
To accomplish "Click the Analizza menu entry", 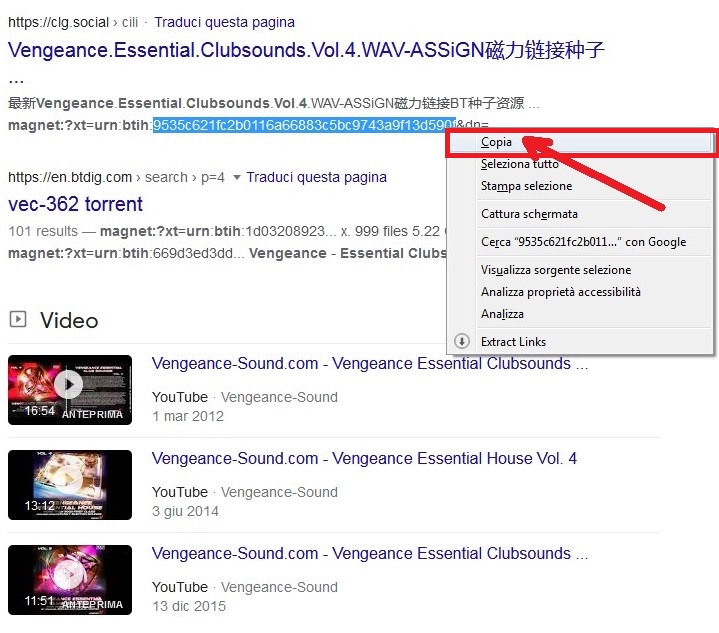I will 580,314.
